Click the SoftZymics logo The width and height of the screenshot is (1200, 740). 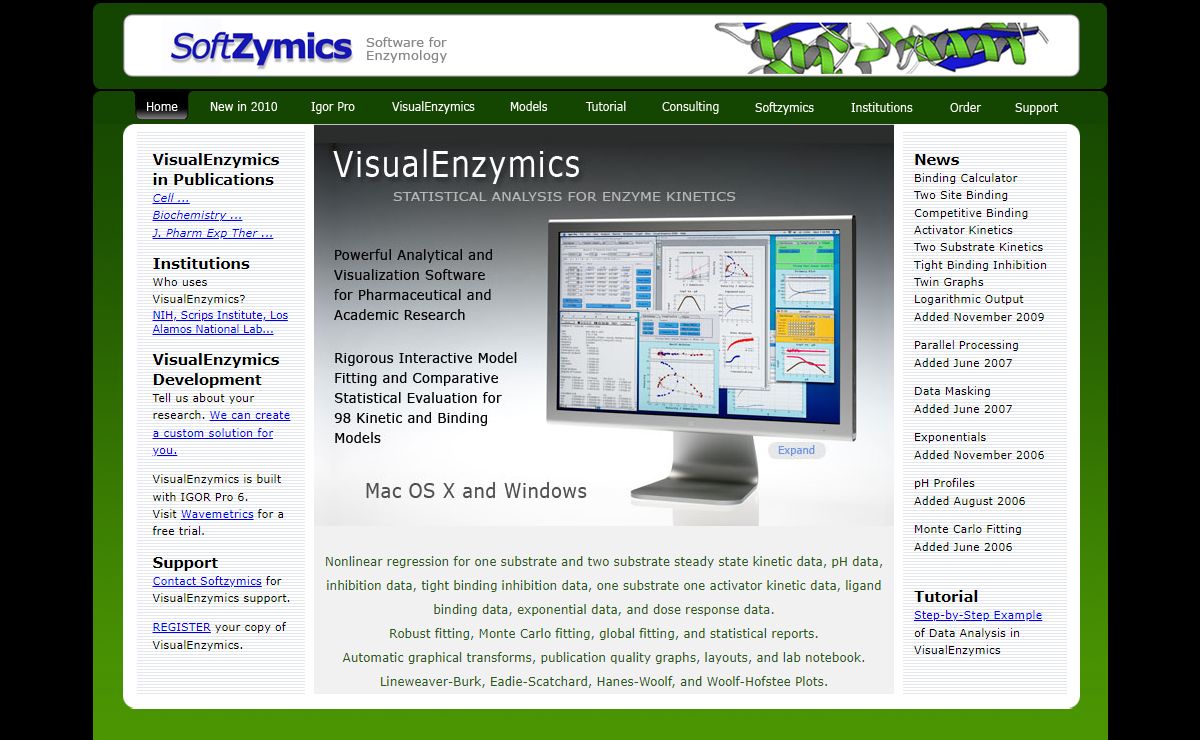coord(261,47)
